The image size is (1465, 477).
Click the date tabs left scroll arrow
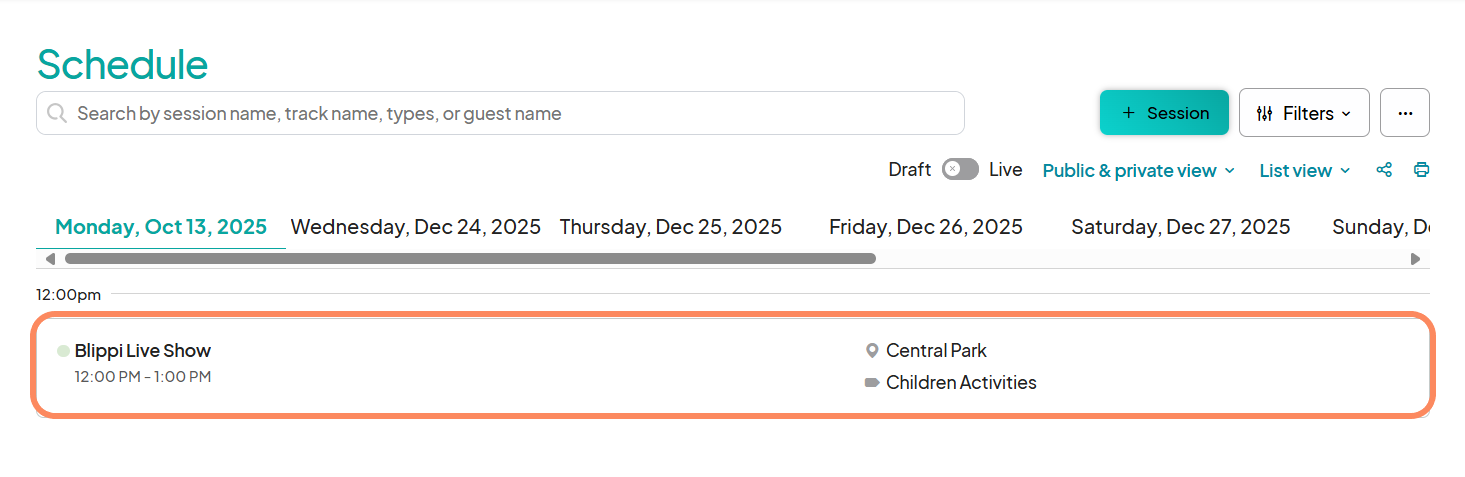pos(50,259)
